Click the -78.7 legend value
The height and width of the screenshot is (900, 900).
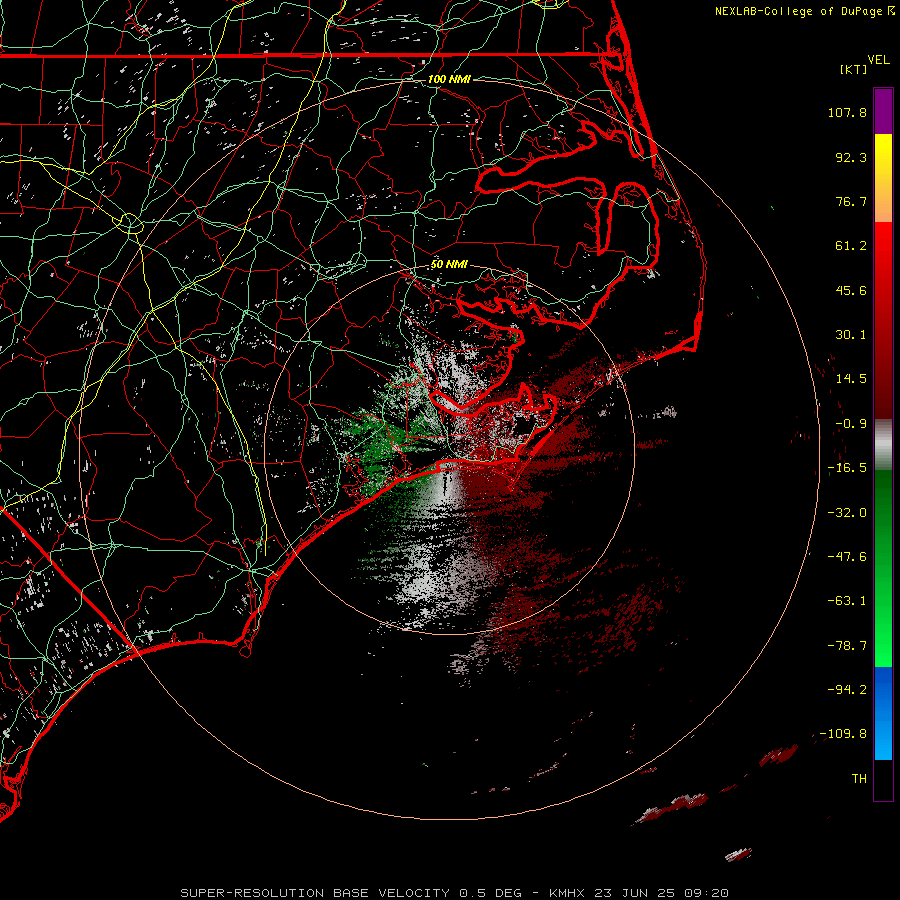pos(847,646)
